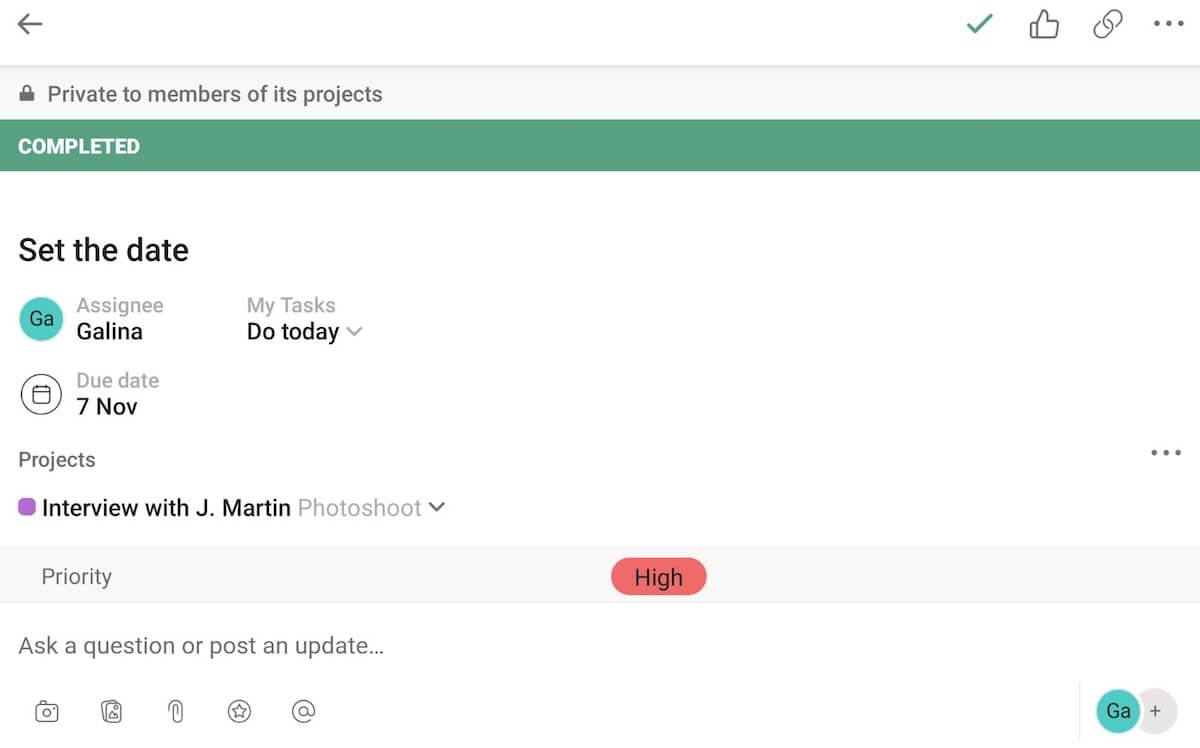Attach a file with the paperclip
Screen dimensions: 1200x748
click(x=175, y=712)
